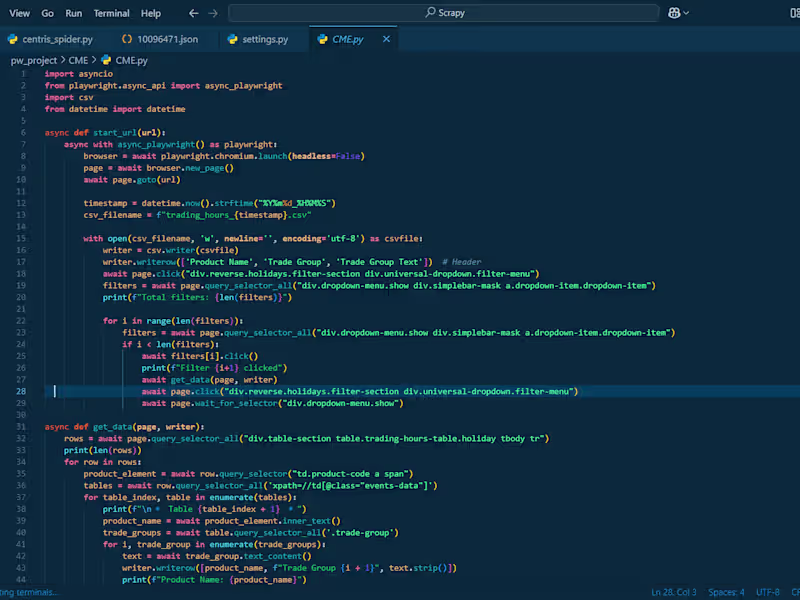This screenshot has height=600, width=800.
Task: Click the Copilot icon in the title bar
Action: click(x=676, y=13)
